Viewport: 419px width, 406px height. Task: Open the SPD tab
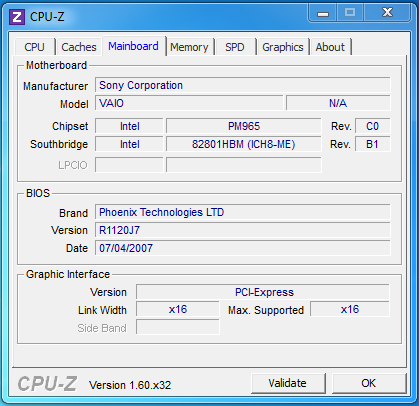235,47
